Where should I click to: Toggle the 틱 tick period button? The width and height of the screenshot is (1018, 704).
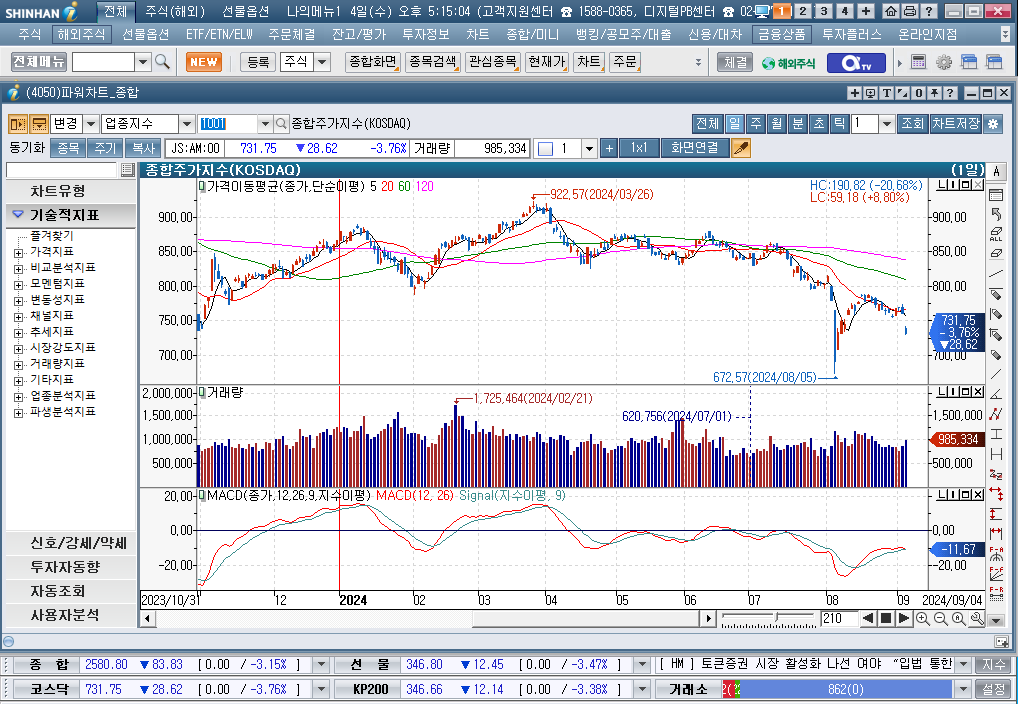click(x=839, y=123)
